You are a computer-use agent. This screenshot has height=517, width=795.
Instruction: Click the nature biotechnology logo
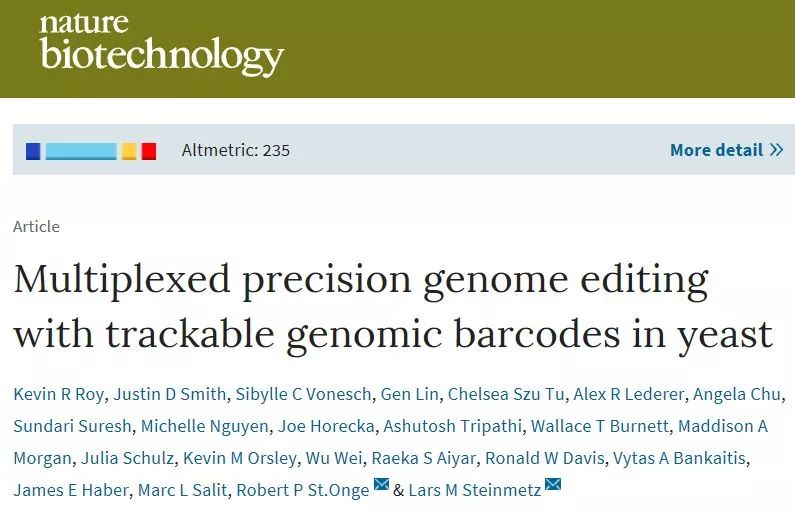[161, 46]
